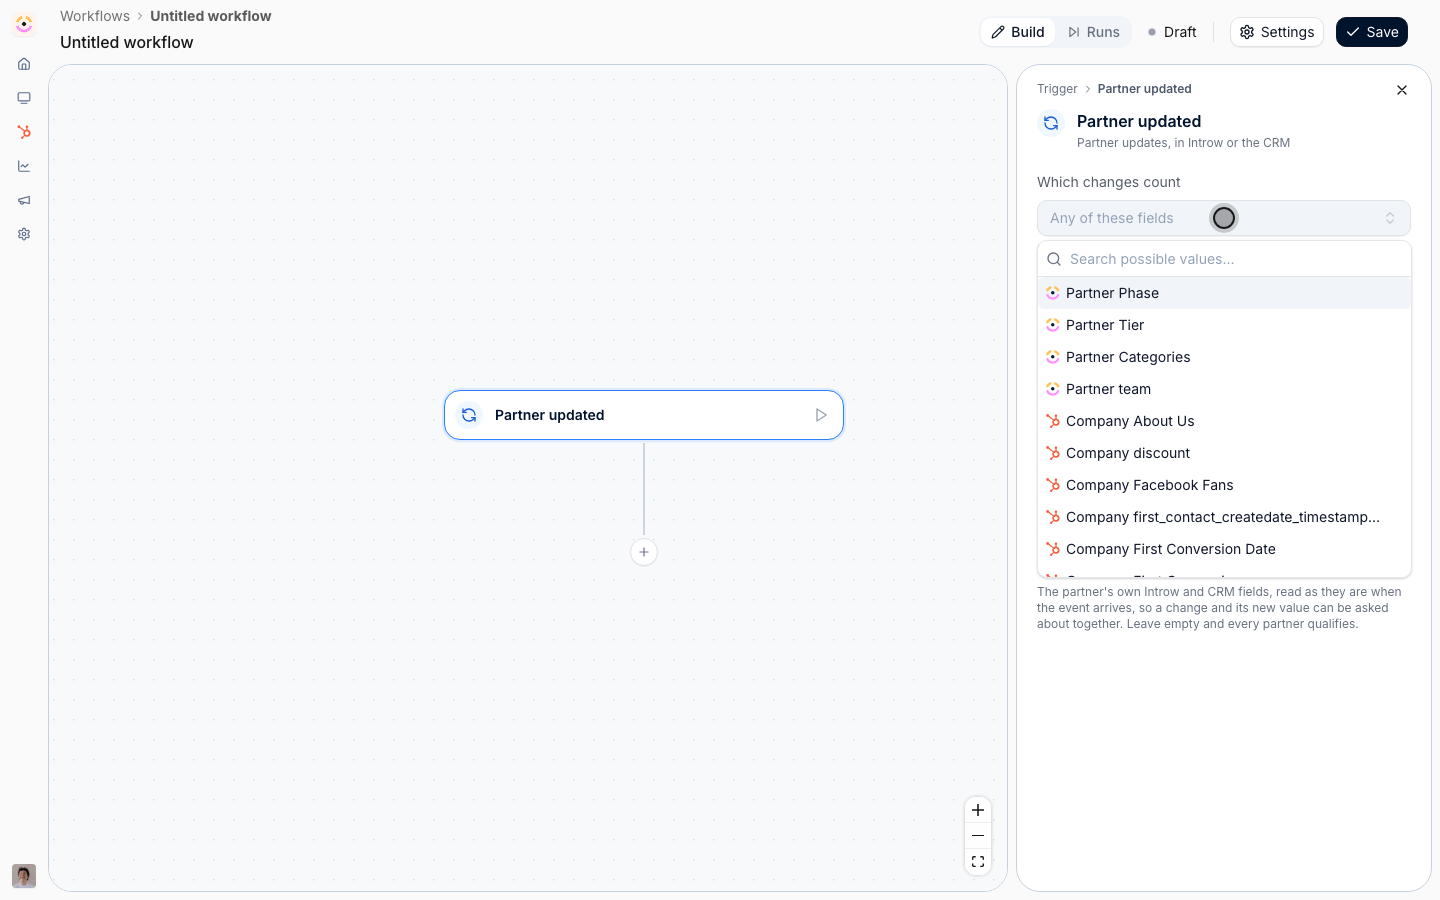Choose Company discount field
The height and width of the screenshot is (900, 1440).
[x=1224, y=453]
